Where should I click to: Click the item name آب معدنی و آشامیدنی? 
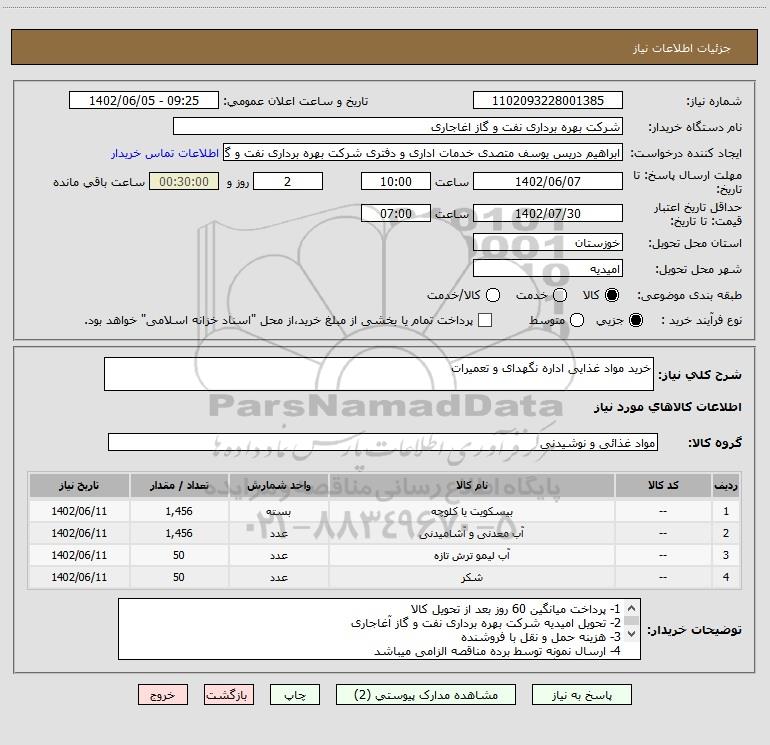[471, 533]
